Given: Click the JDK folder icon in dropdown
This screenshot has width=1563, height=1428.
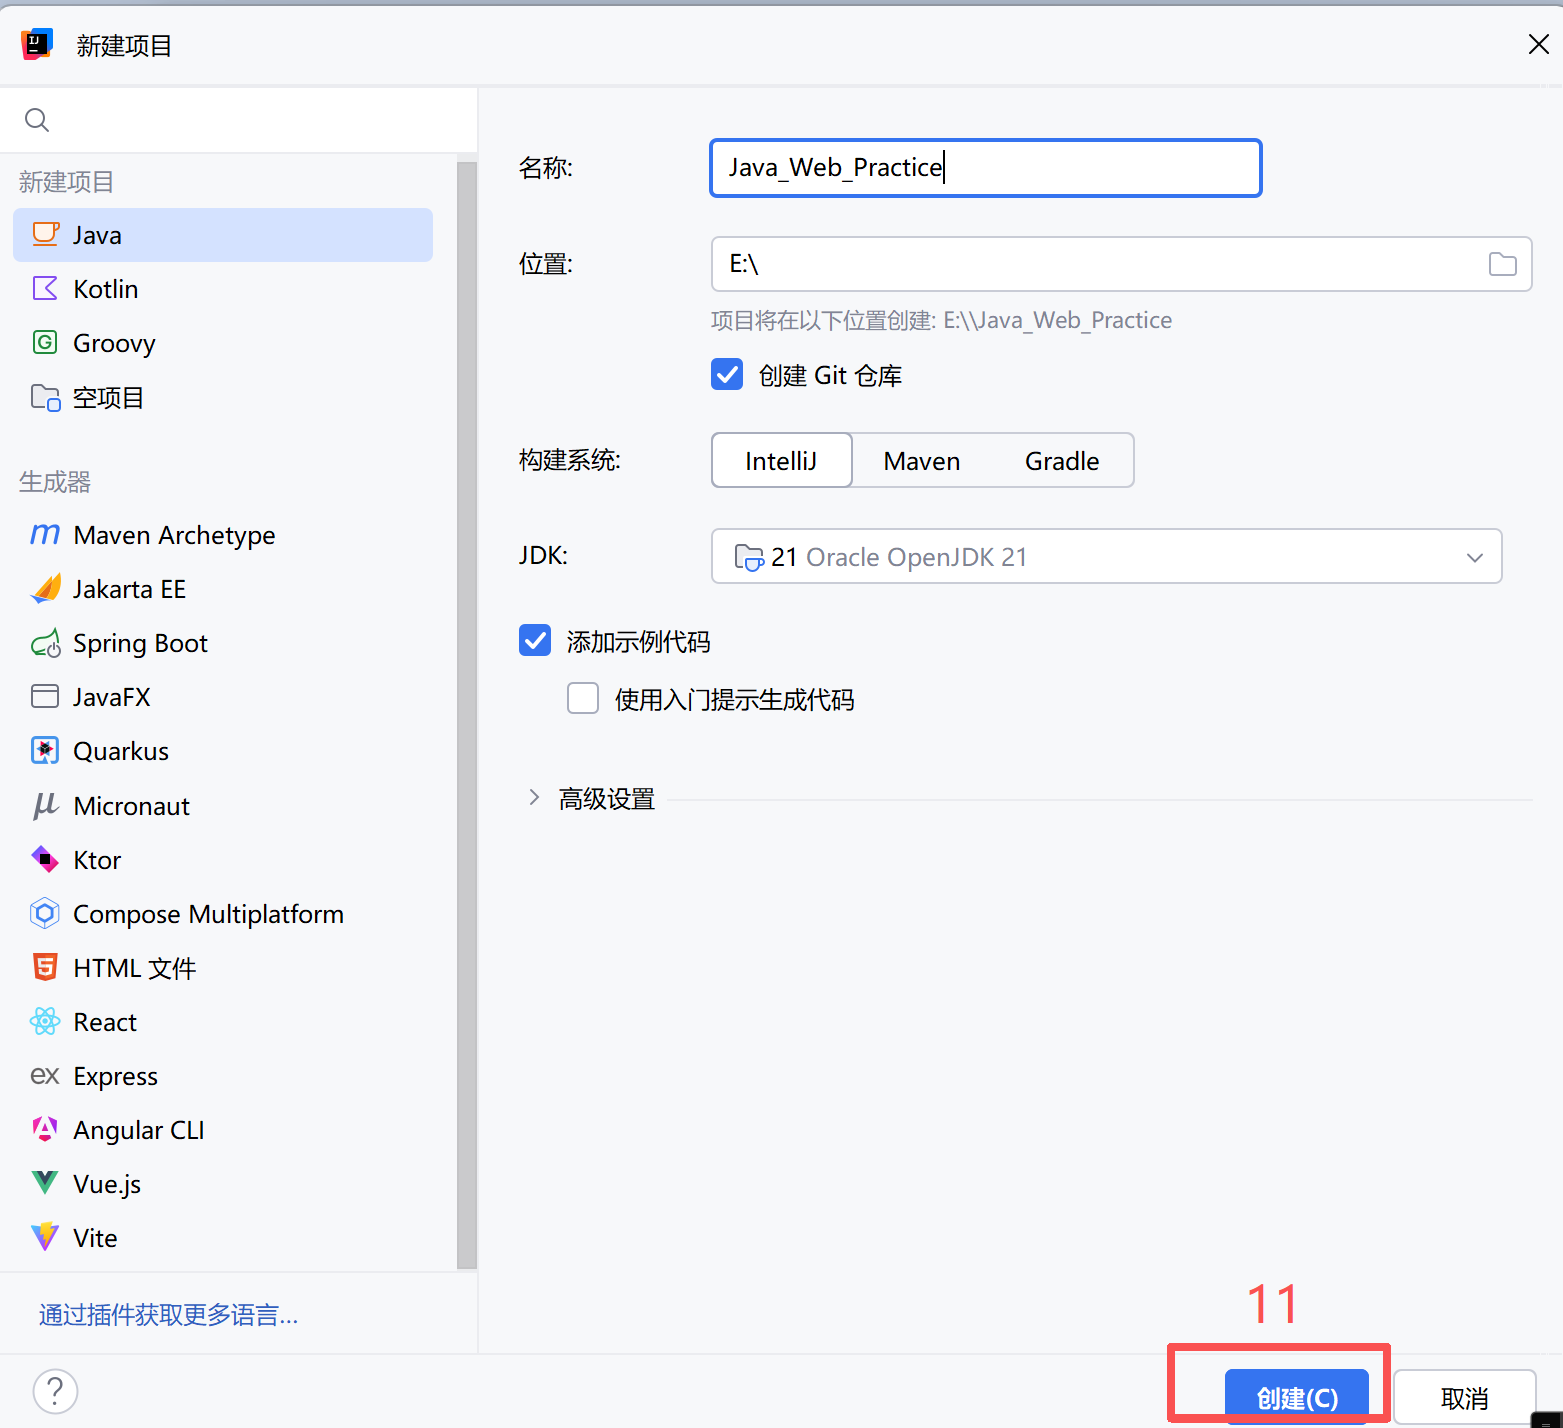Looking at the screenshot, I should point(749,557).
